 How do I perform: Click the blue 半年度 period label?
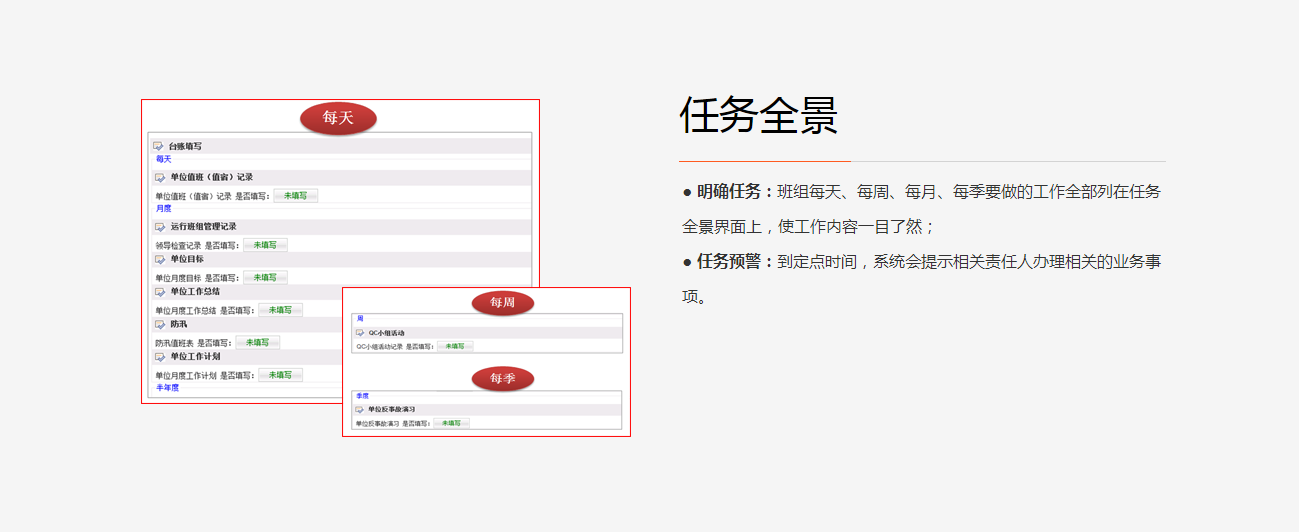pyautogui.click(x=167, y=388)
